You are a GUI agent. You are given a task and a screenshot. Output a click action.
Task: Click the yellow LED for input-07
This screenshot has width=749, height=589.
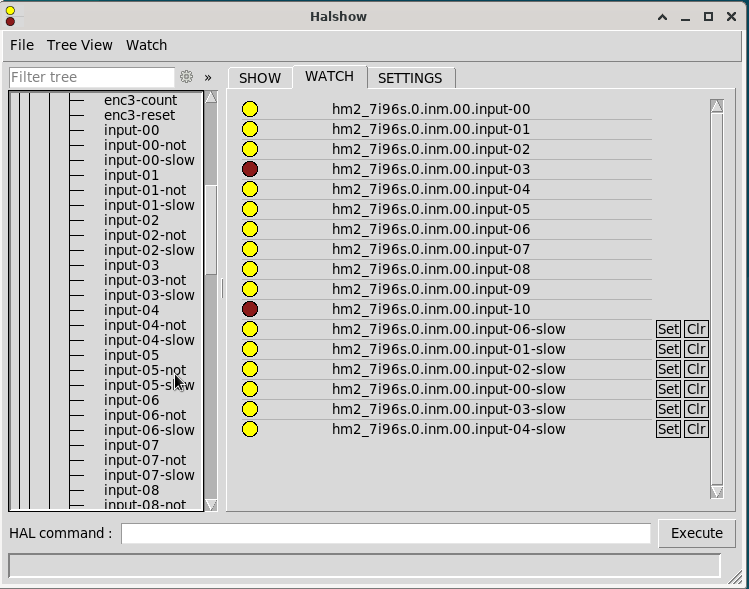[x=250, y=249]
